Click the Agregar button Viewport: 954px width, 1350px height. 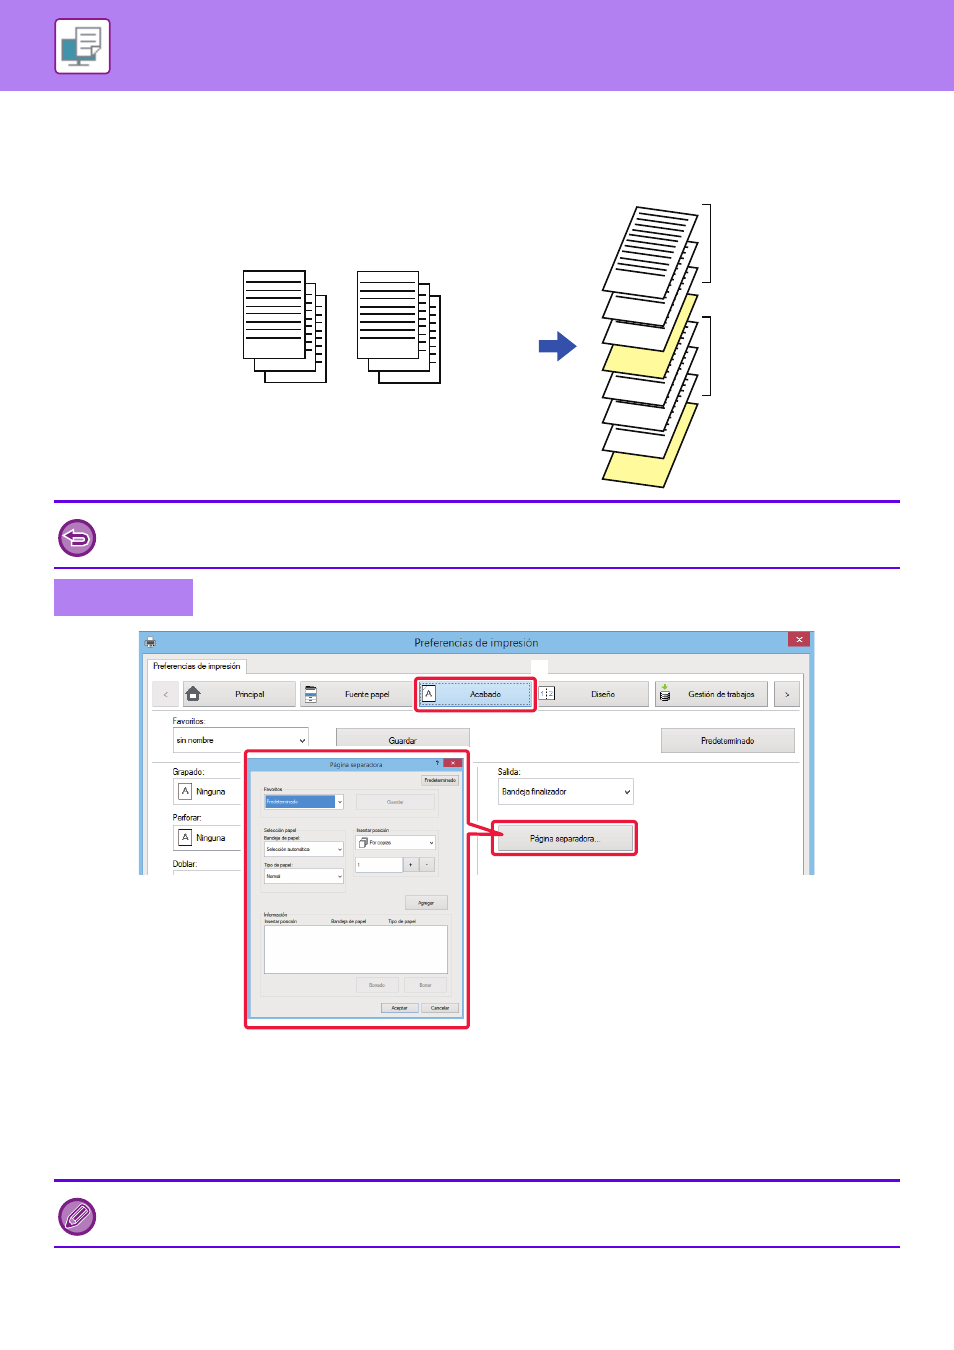pyautogui.click(x=426, y=903)
